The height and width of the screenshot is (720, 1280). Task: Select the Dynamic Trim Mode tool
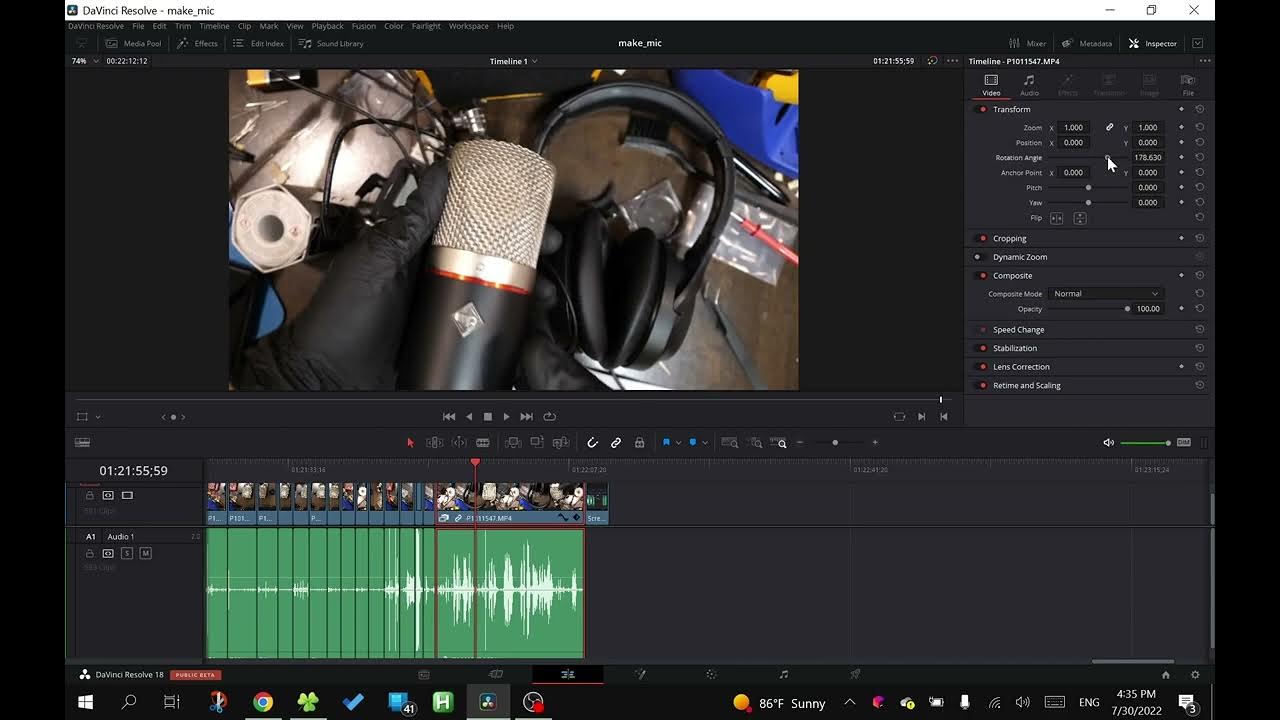point(459,442)
